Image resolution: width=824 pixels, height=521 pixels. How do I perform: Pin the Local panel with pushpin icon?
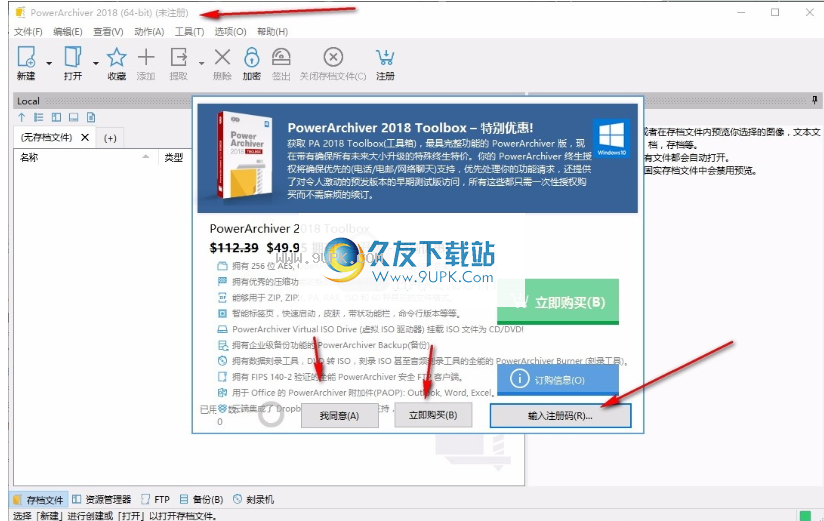coord(815,99)
